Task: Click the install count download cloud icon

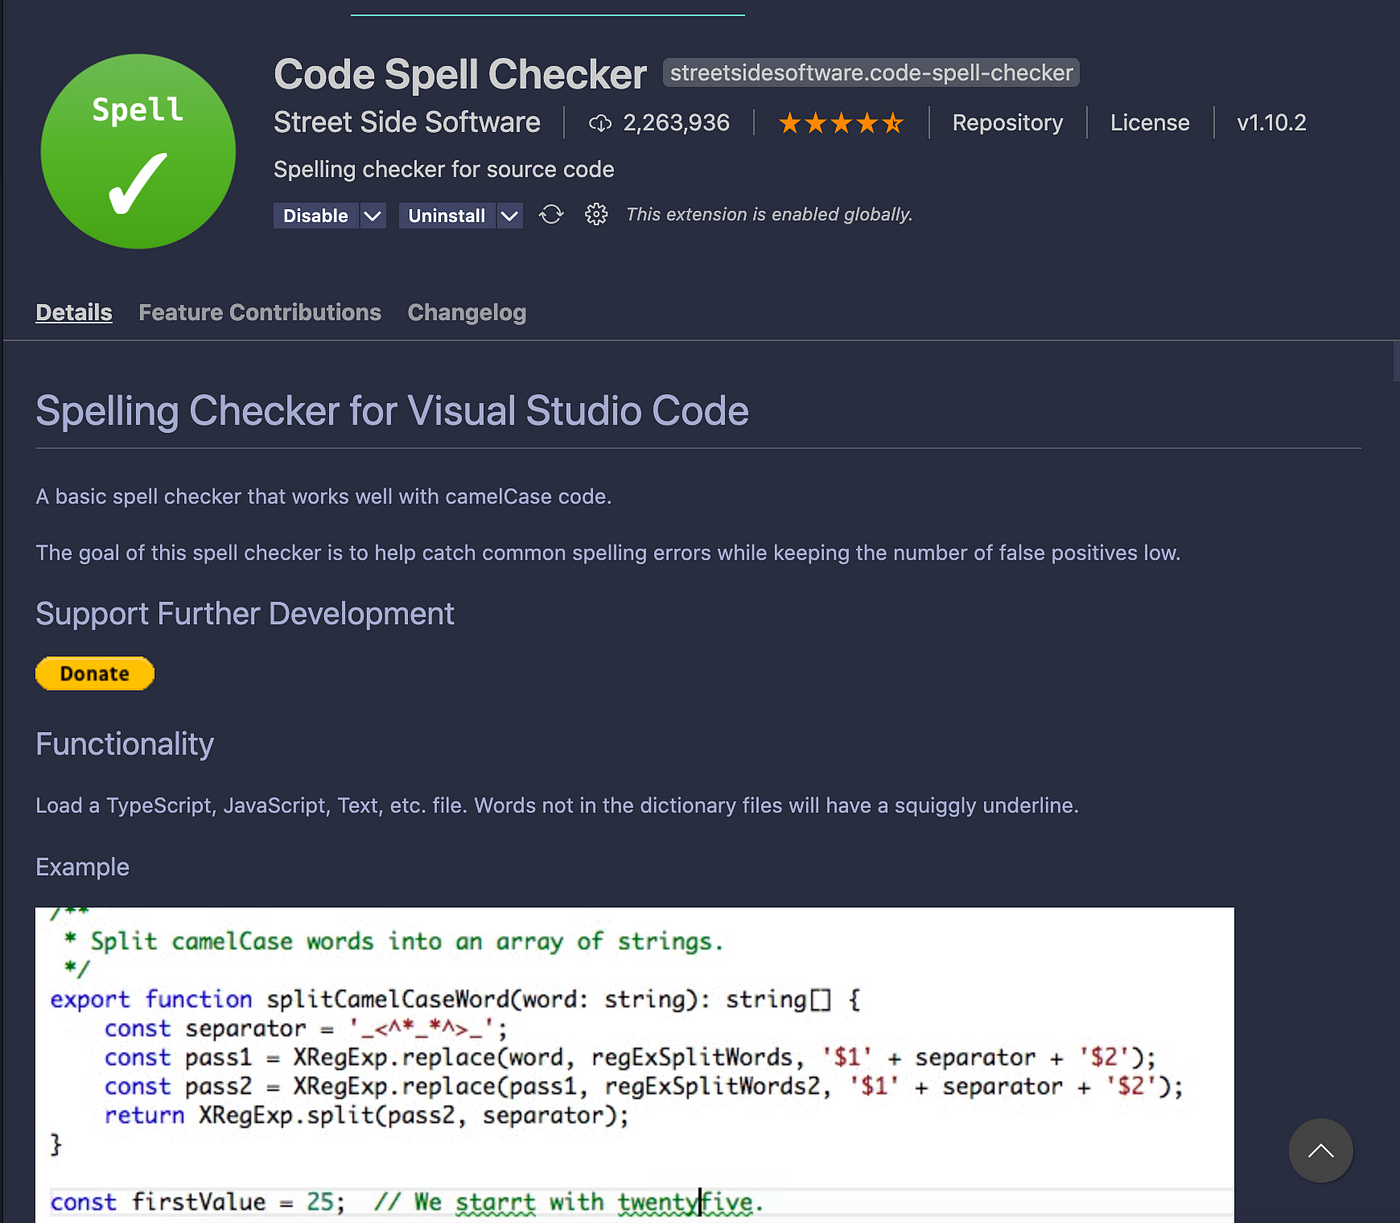Action: coord(600,123)
